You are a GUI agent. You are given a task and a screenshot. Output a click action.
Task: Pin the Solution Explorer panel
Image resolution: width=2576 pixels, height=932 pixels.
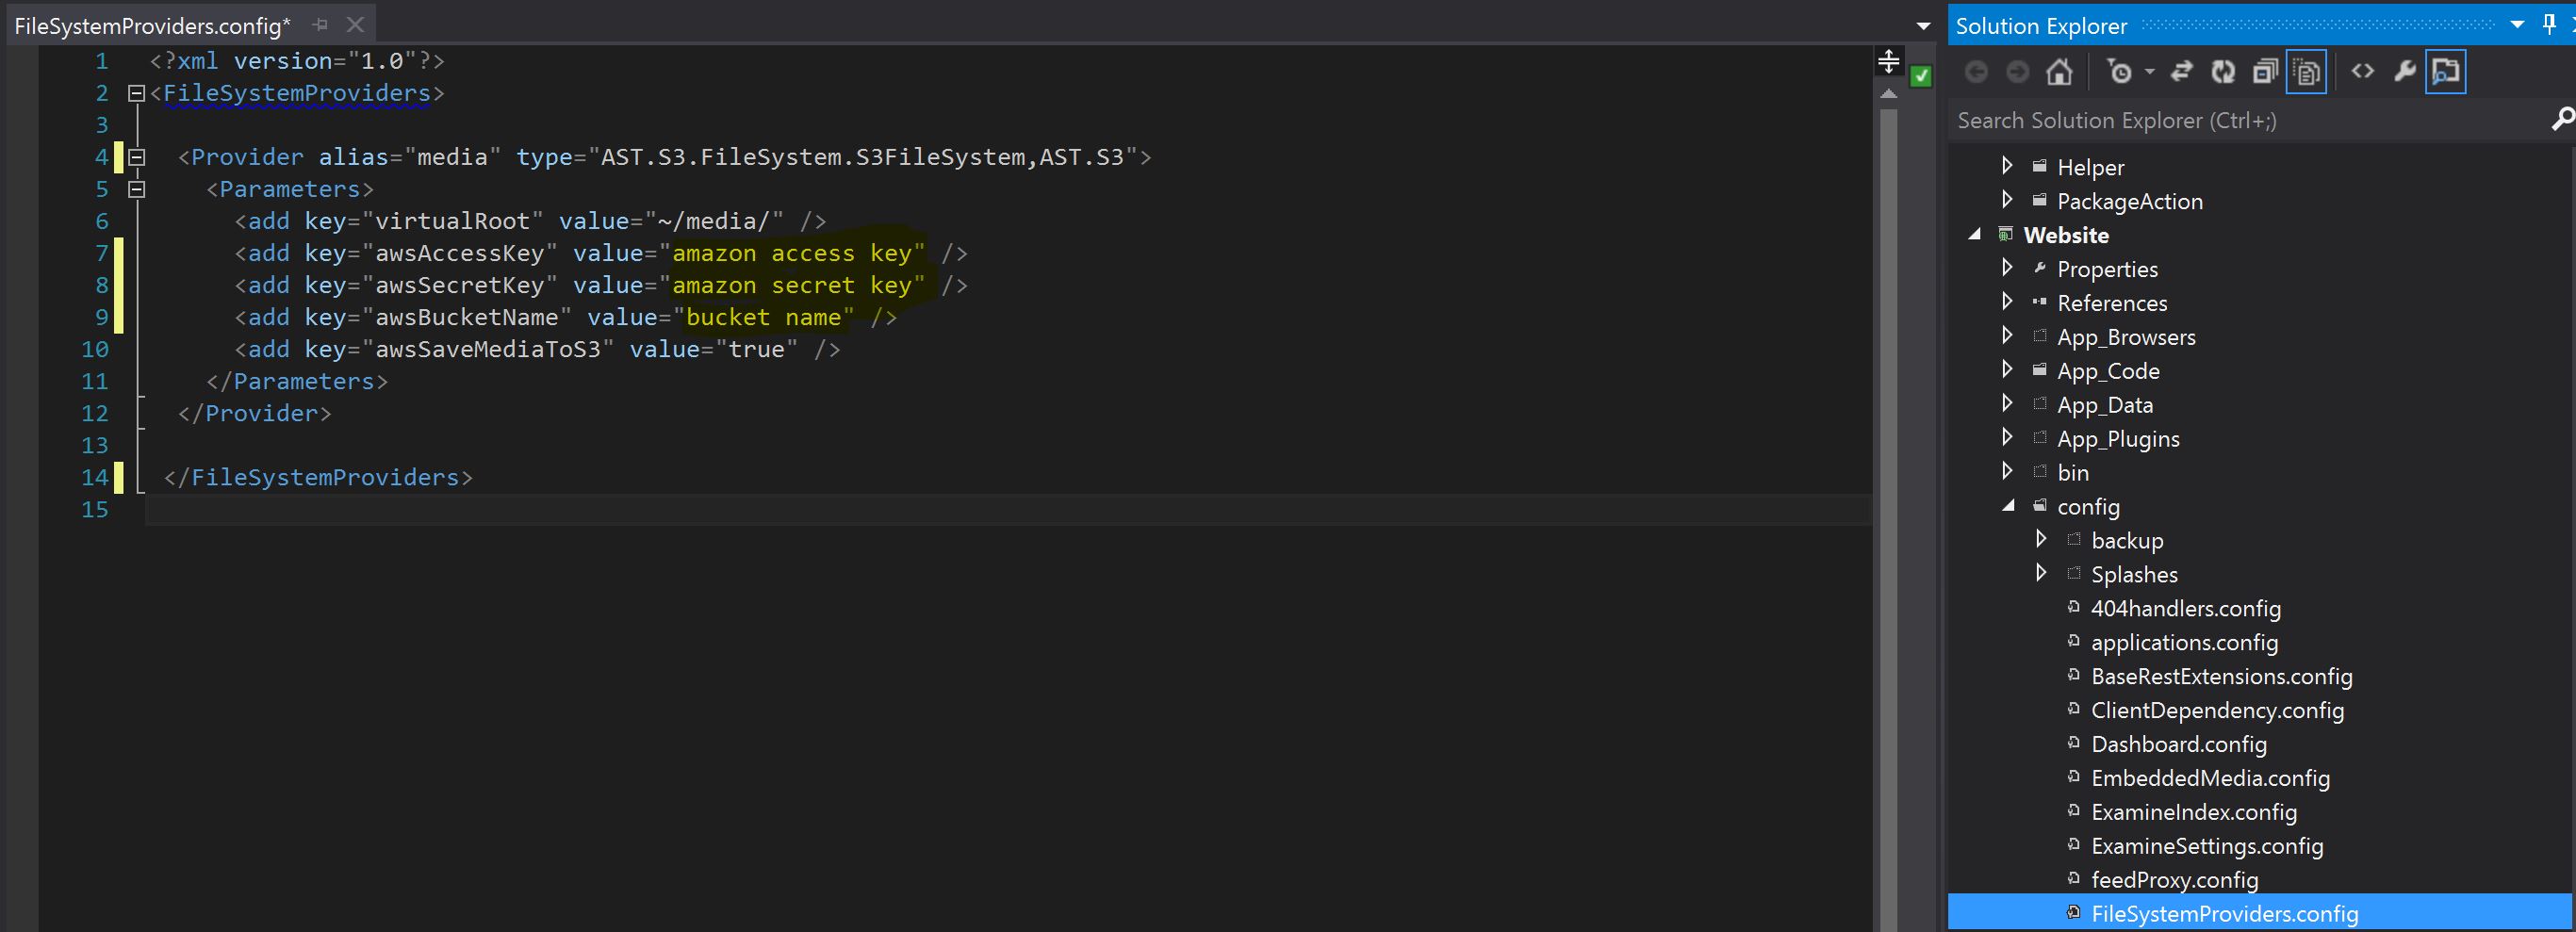coord(2550,25)
